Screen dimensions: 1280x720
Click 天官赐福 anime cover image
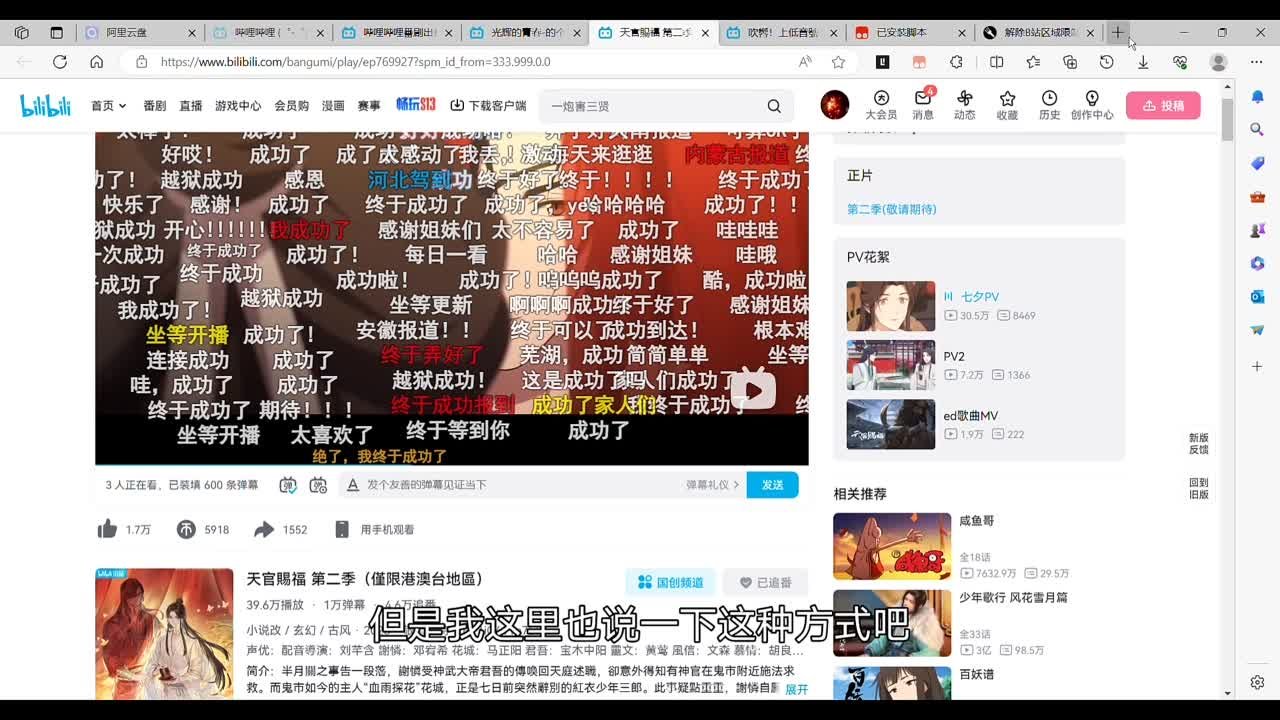(164, 633)
